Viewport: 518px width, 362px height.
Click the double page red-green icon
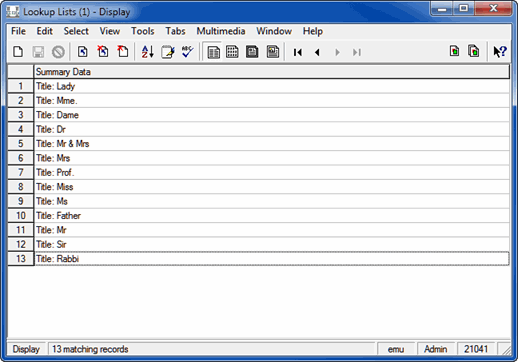474,51
